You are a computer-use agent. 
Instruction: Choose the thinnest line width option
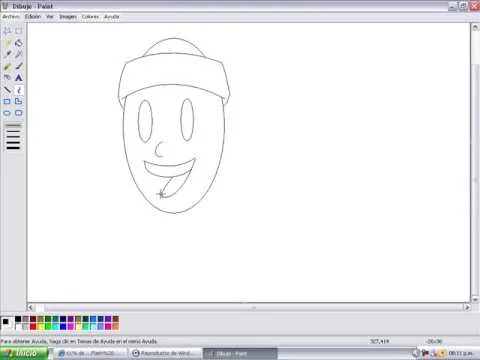point(13,126)
